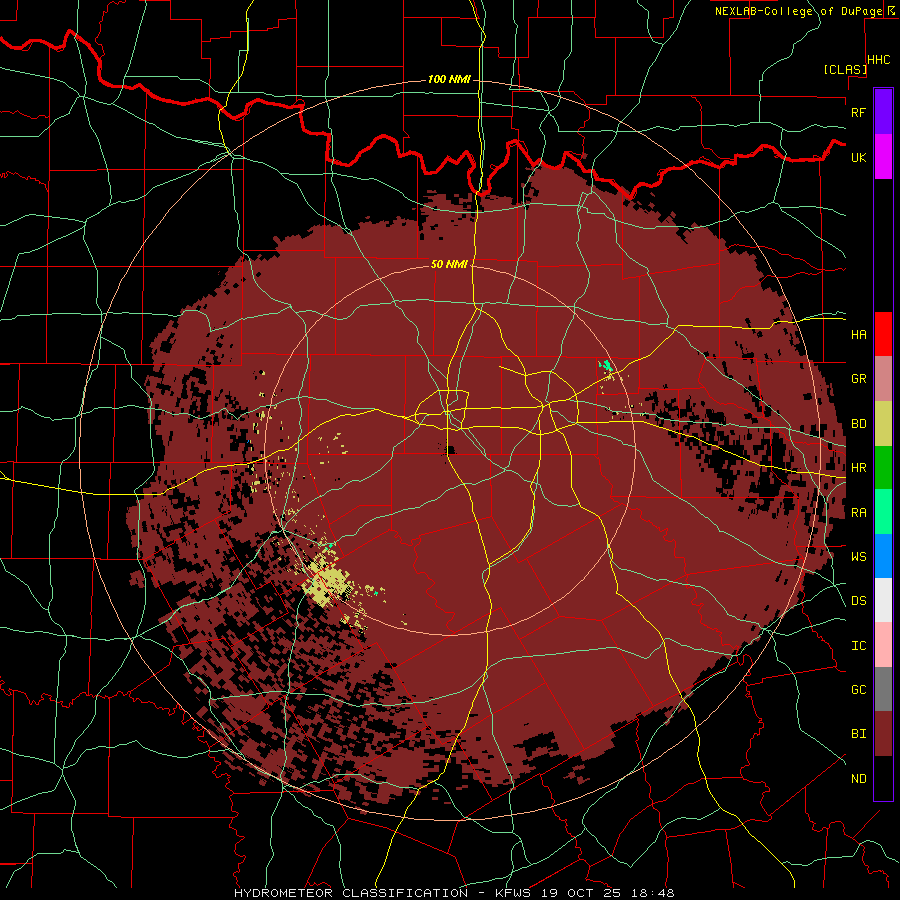Click the light pink IC legend swatch

[883, 645]
